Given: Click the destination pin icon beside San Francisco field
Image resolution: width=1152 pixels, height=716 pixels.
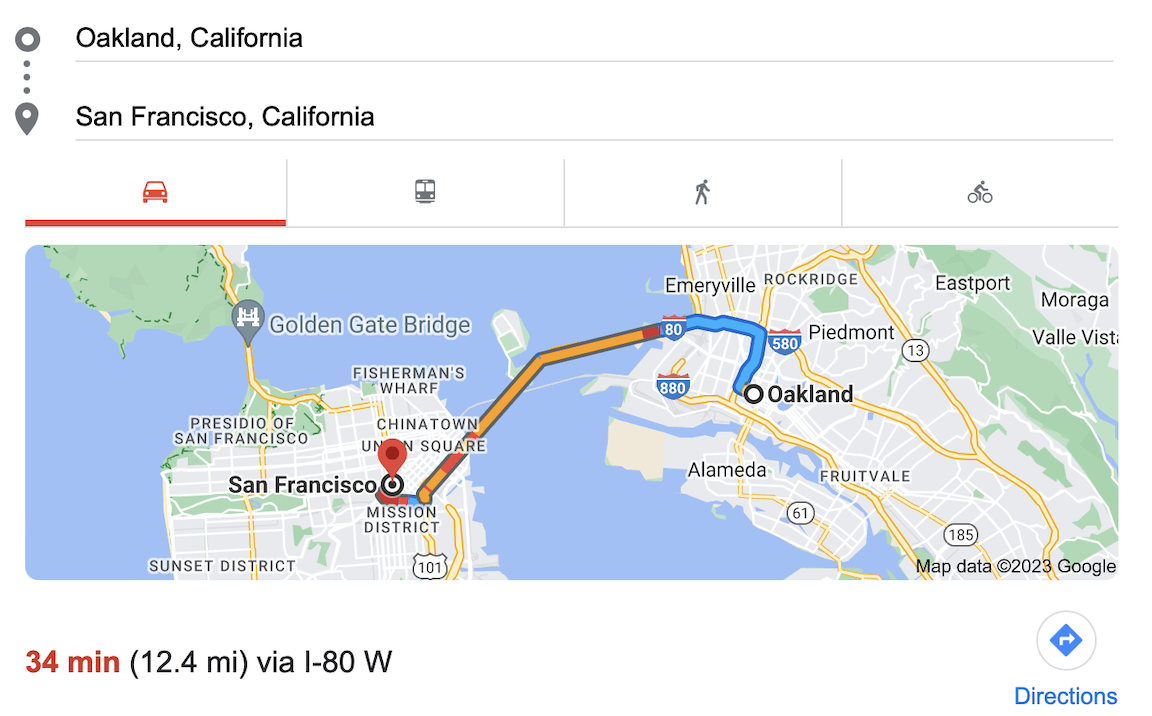Looking at the screenshot, I should 28,118.
